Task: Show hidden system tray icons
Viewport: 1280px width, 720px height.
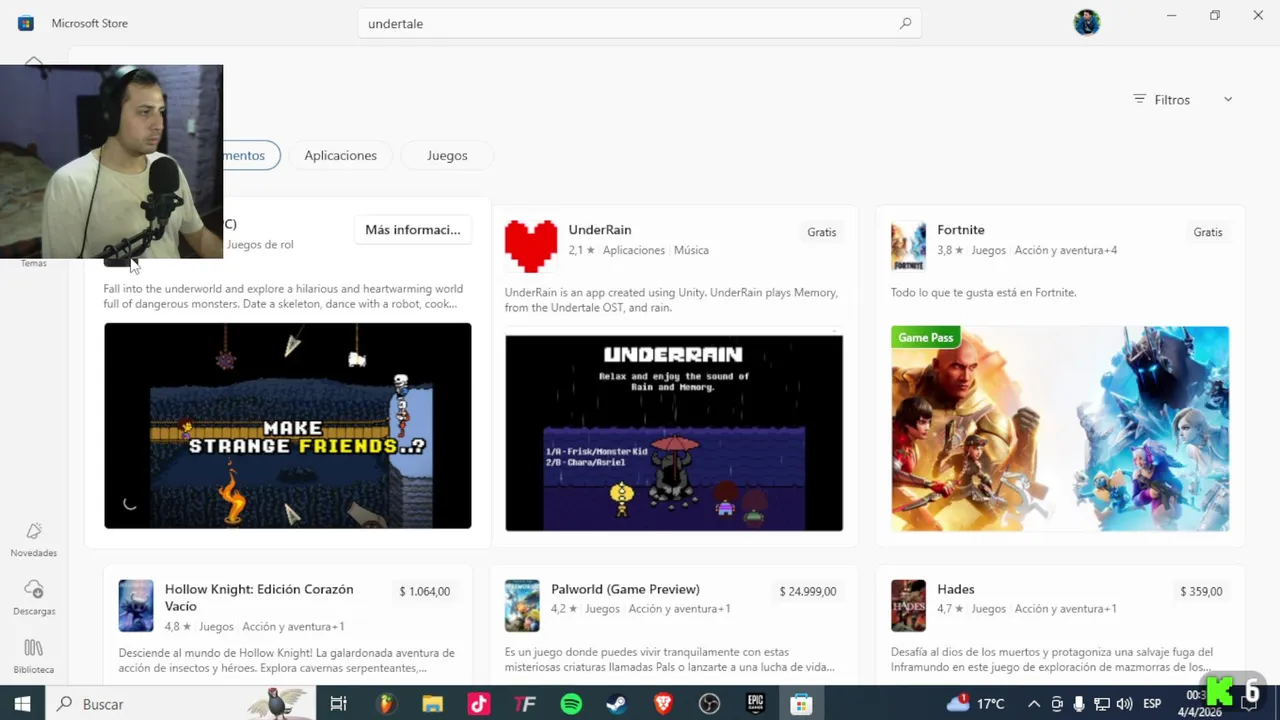Action: tap(1034, 704)
